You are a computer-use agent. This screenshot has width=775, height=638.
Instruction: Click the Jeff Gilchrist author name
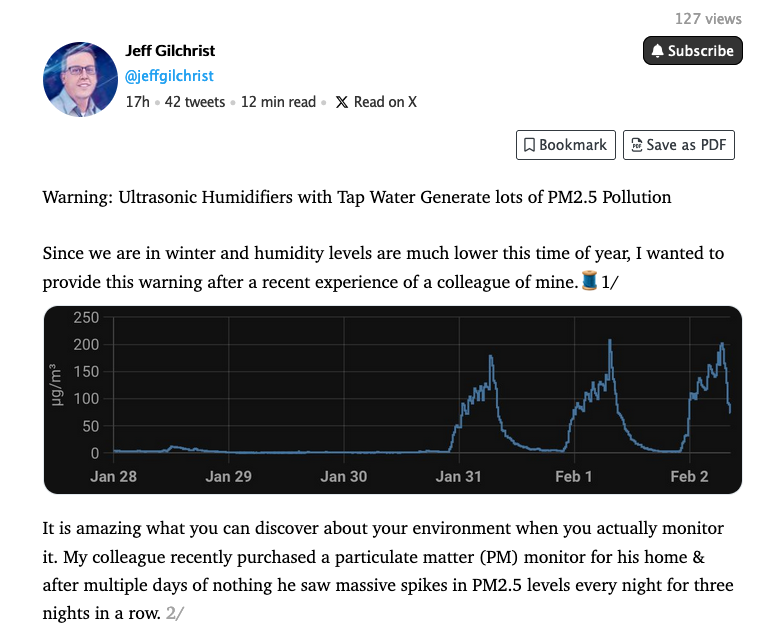pyautogui.click(x=170, y=51)
